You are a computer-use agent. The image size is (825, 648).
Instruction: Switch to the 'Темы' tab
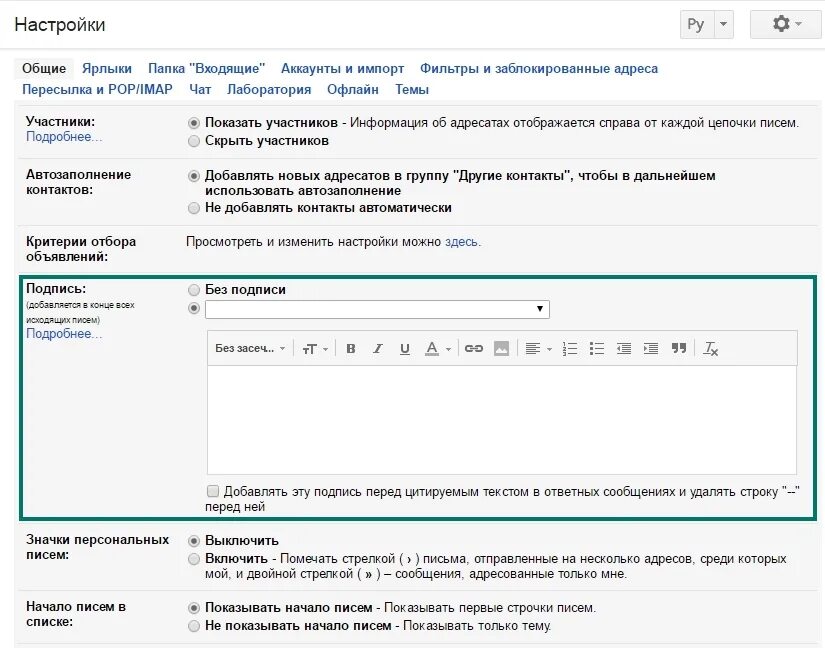[x=412, y=89]
